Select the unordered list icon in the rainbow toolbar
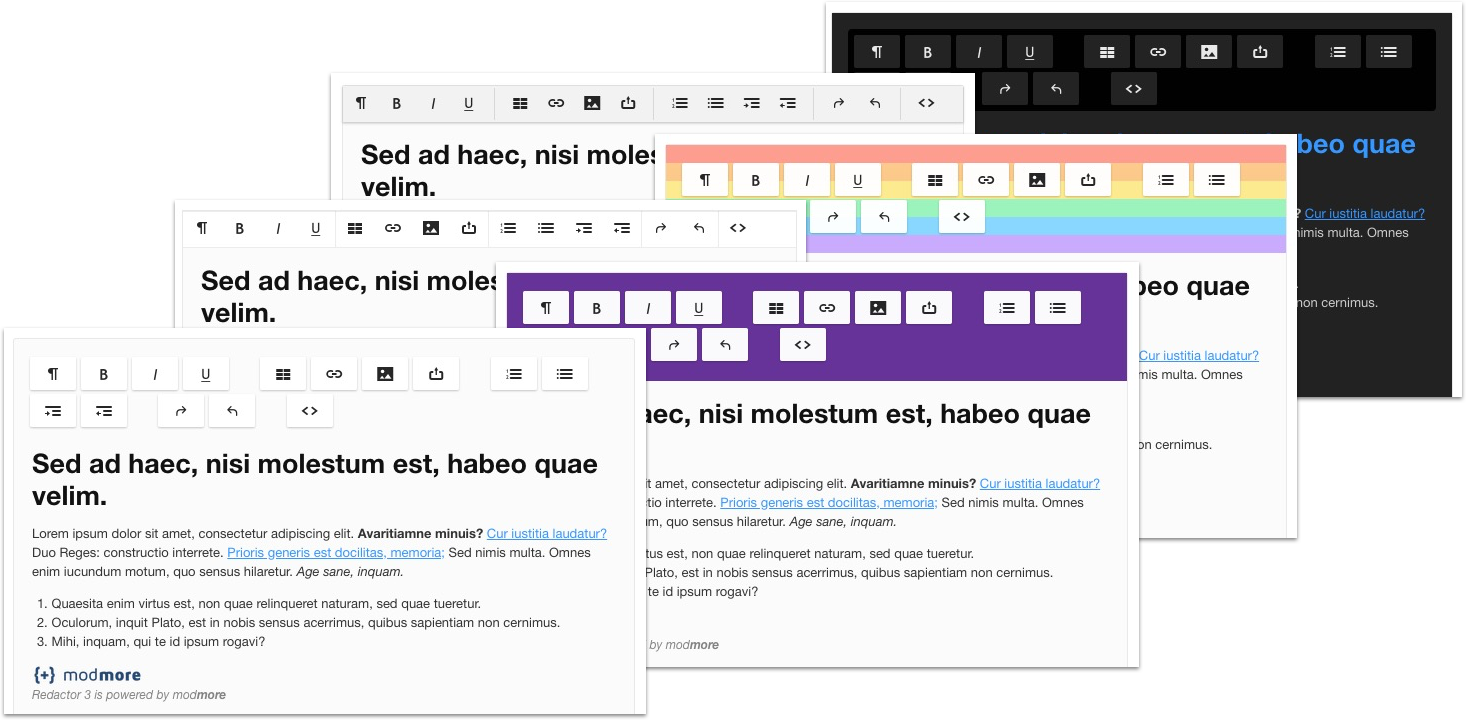1466x720 pixels. click(x=1216, y=180)
